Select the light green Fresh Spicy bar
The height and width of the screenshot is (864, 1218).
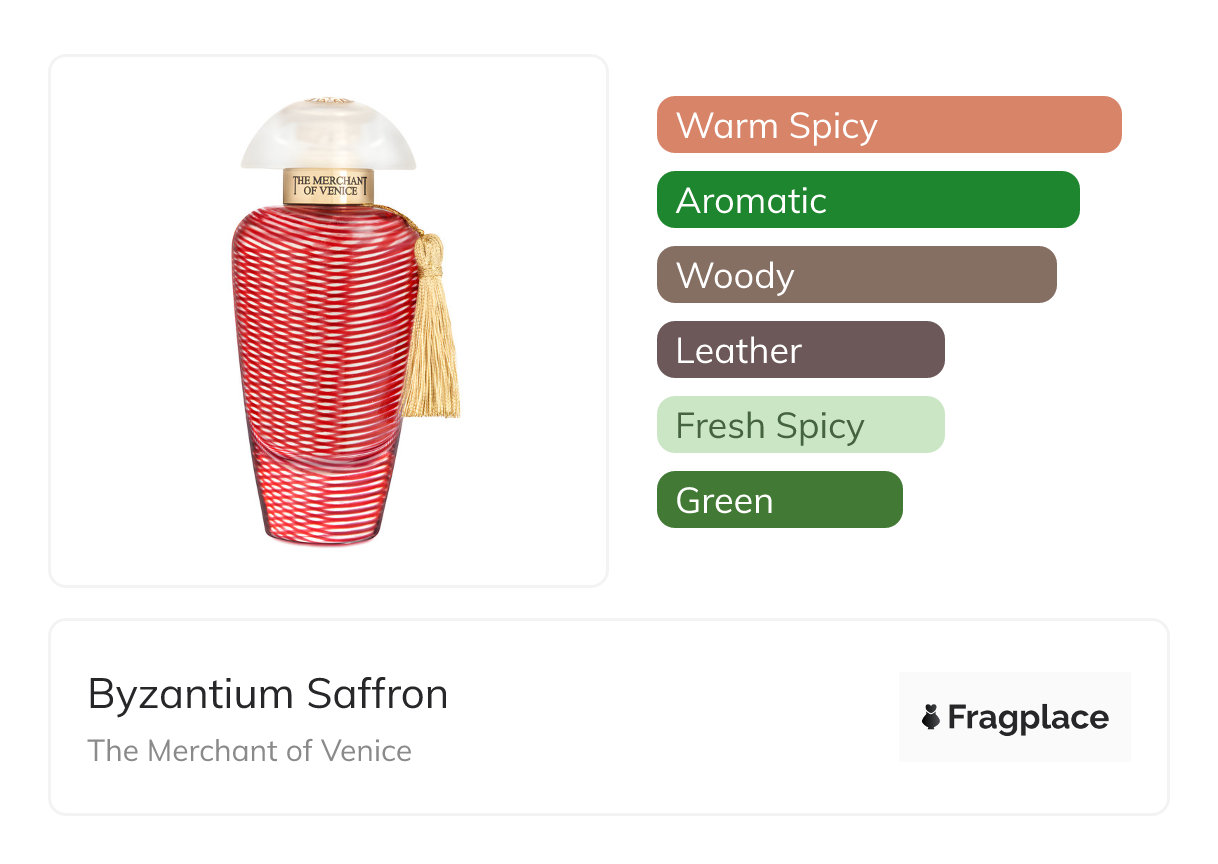[x=800, y=425]
